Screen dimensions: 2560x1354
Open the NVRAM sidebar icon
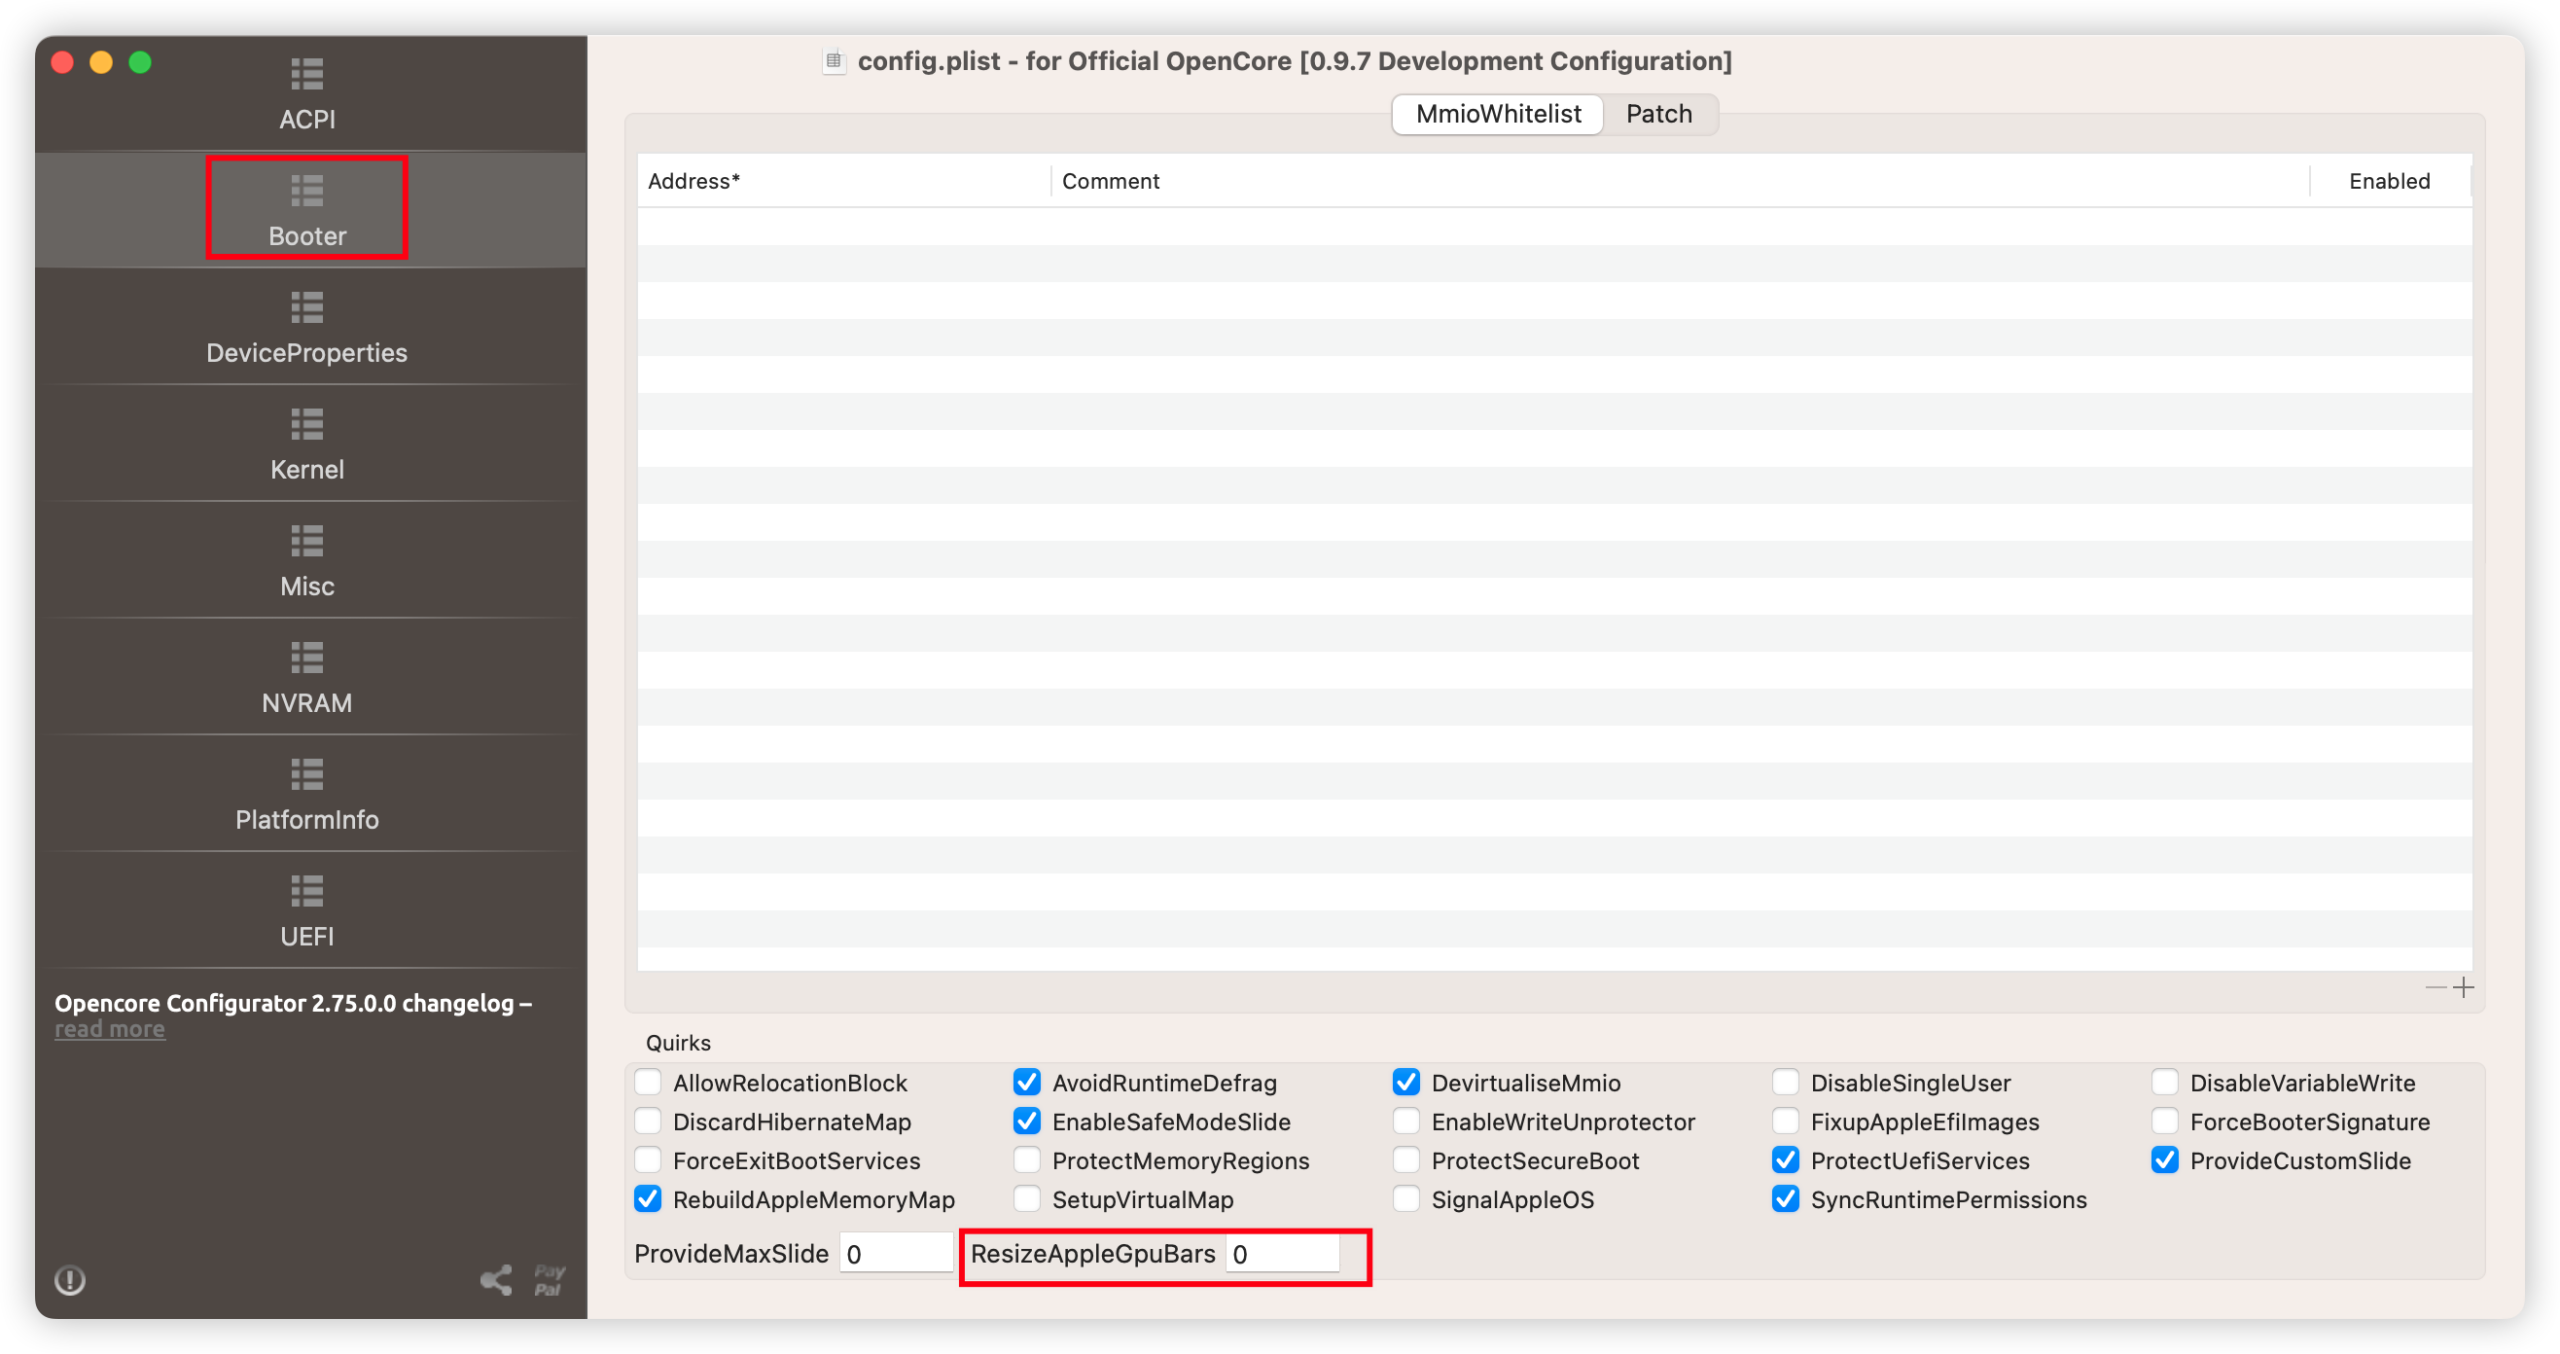[307, 658]
